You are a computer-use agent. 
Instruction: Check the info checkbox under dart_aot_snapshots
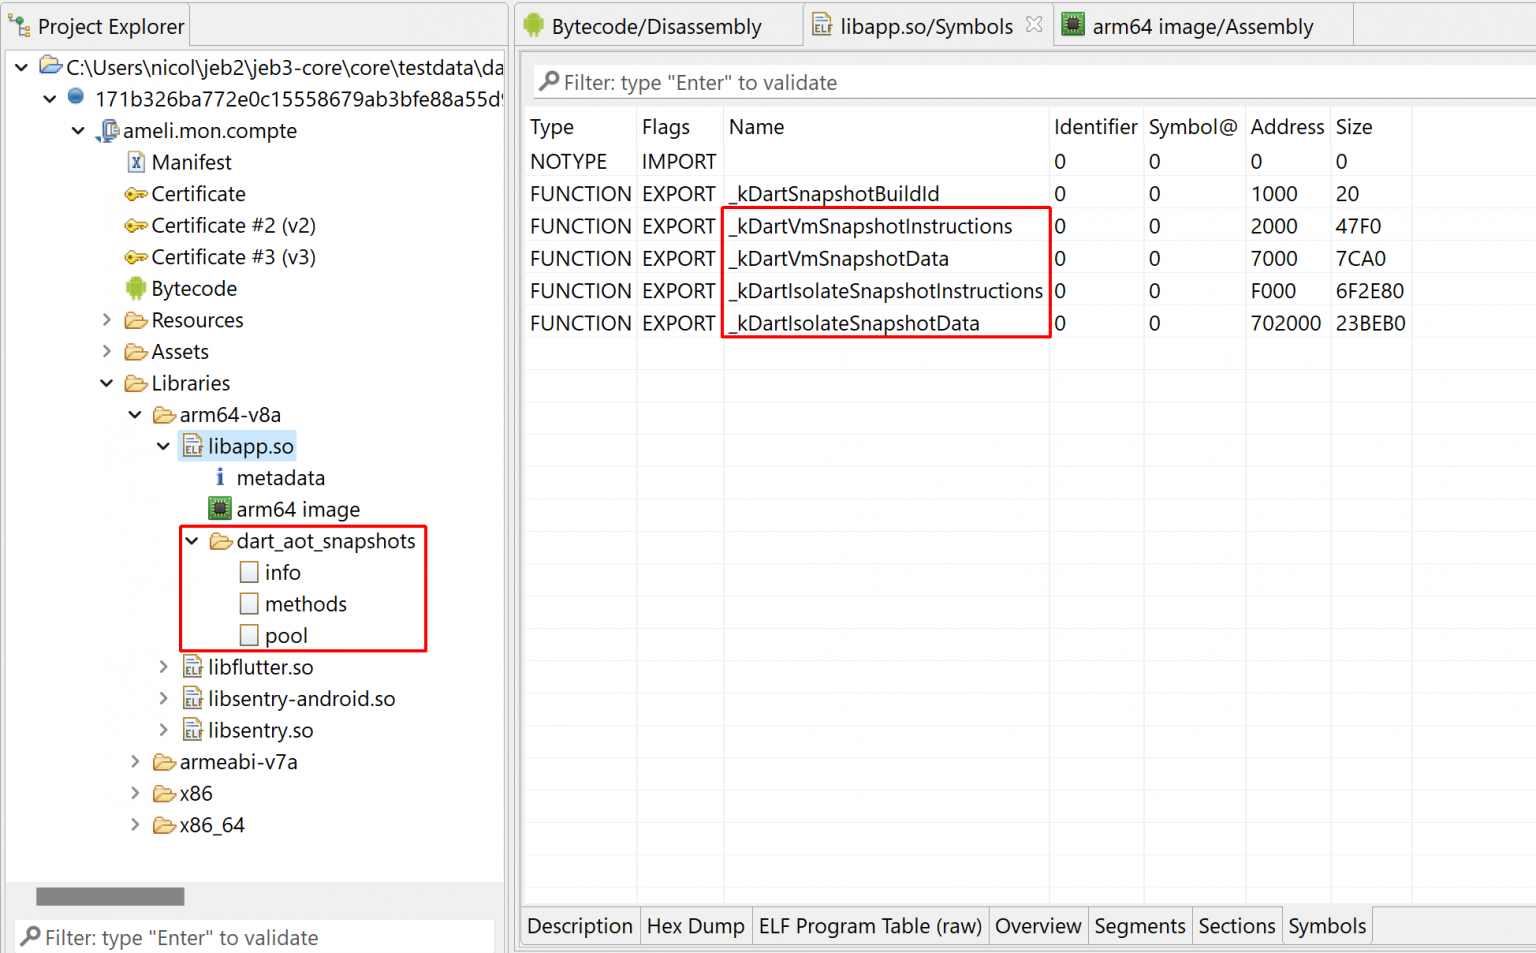click(x=249, y=571)
